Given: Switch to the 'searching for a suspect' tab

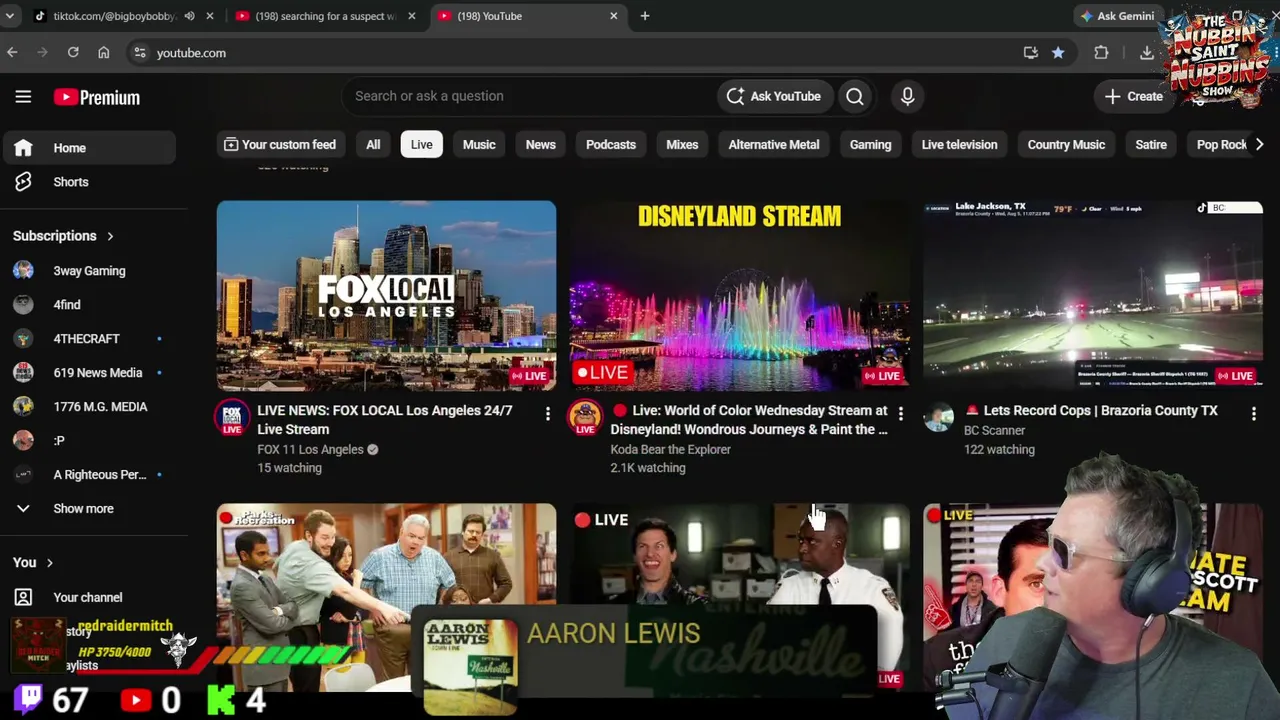Looking at the screenshot, I should [x=325, y=16].
